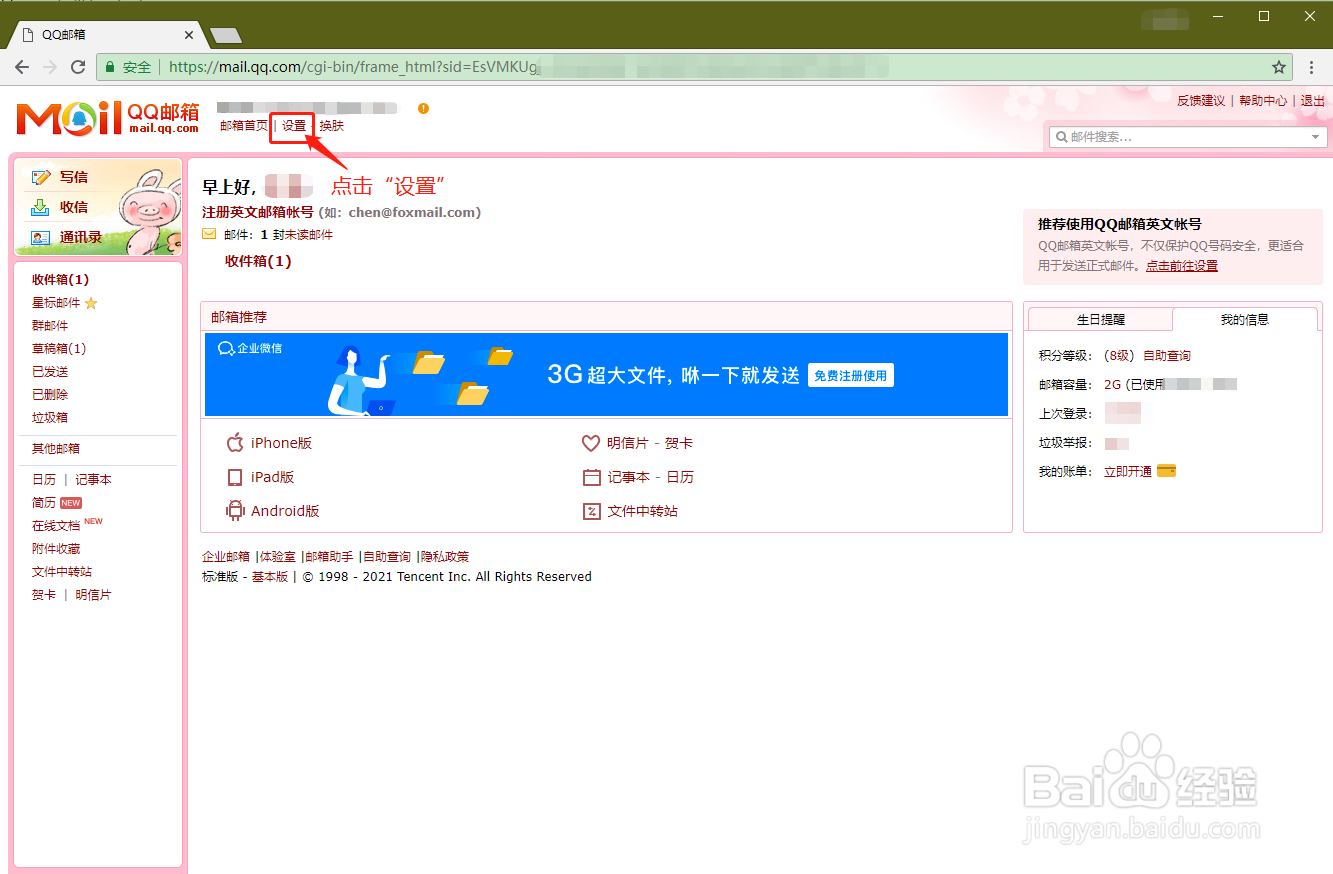The width and height of the screenshot is (1333, 874).
Task: Click 立即开通 for 我的账单
Action: (1128, 472)
